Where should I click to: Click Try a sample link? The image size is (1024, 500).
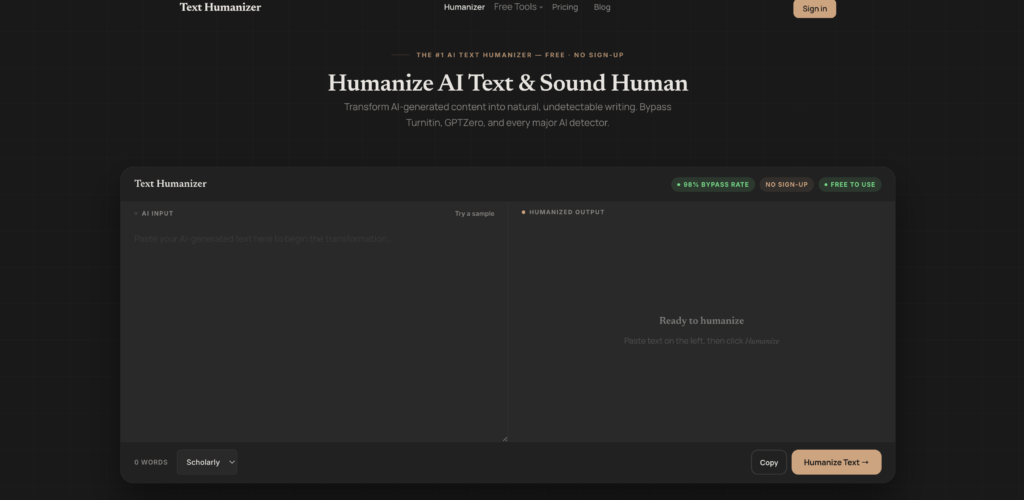point(475,213)
